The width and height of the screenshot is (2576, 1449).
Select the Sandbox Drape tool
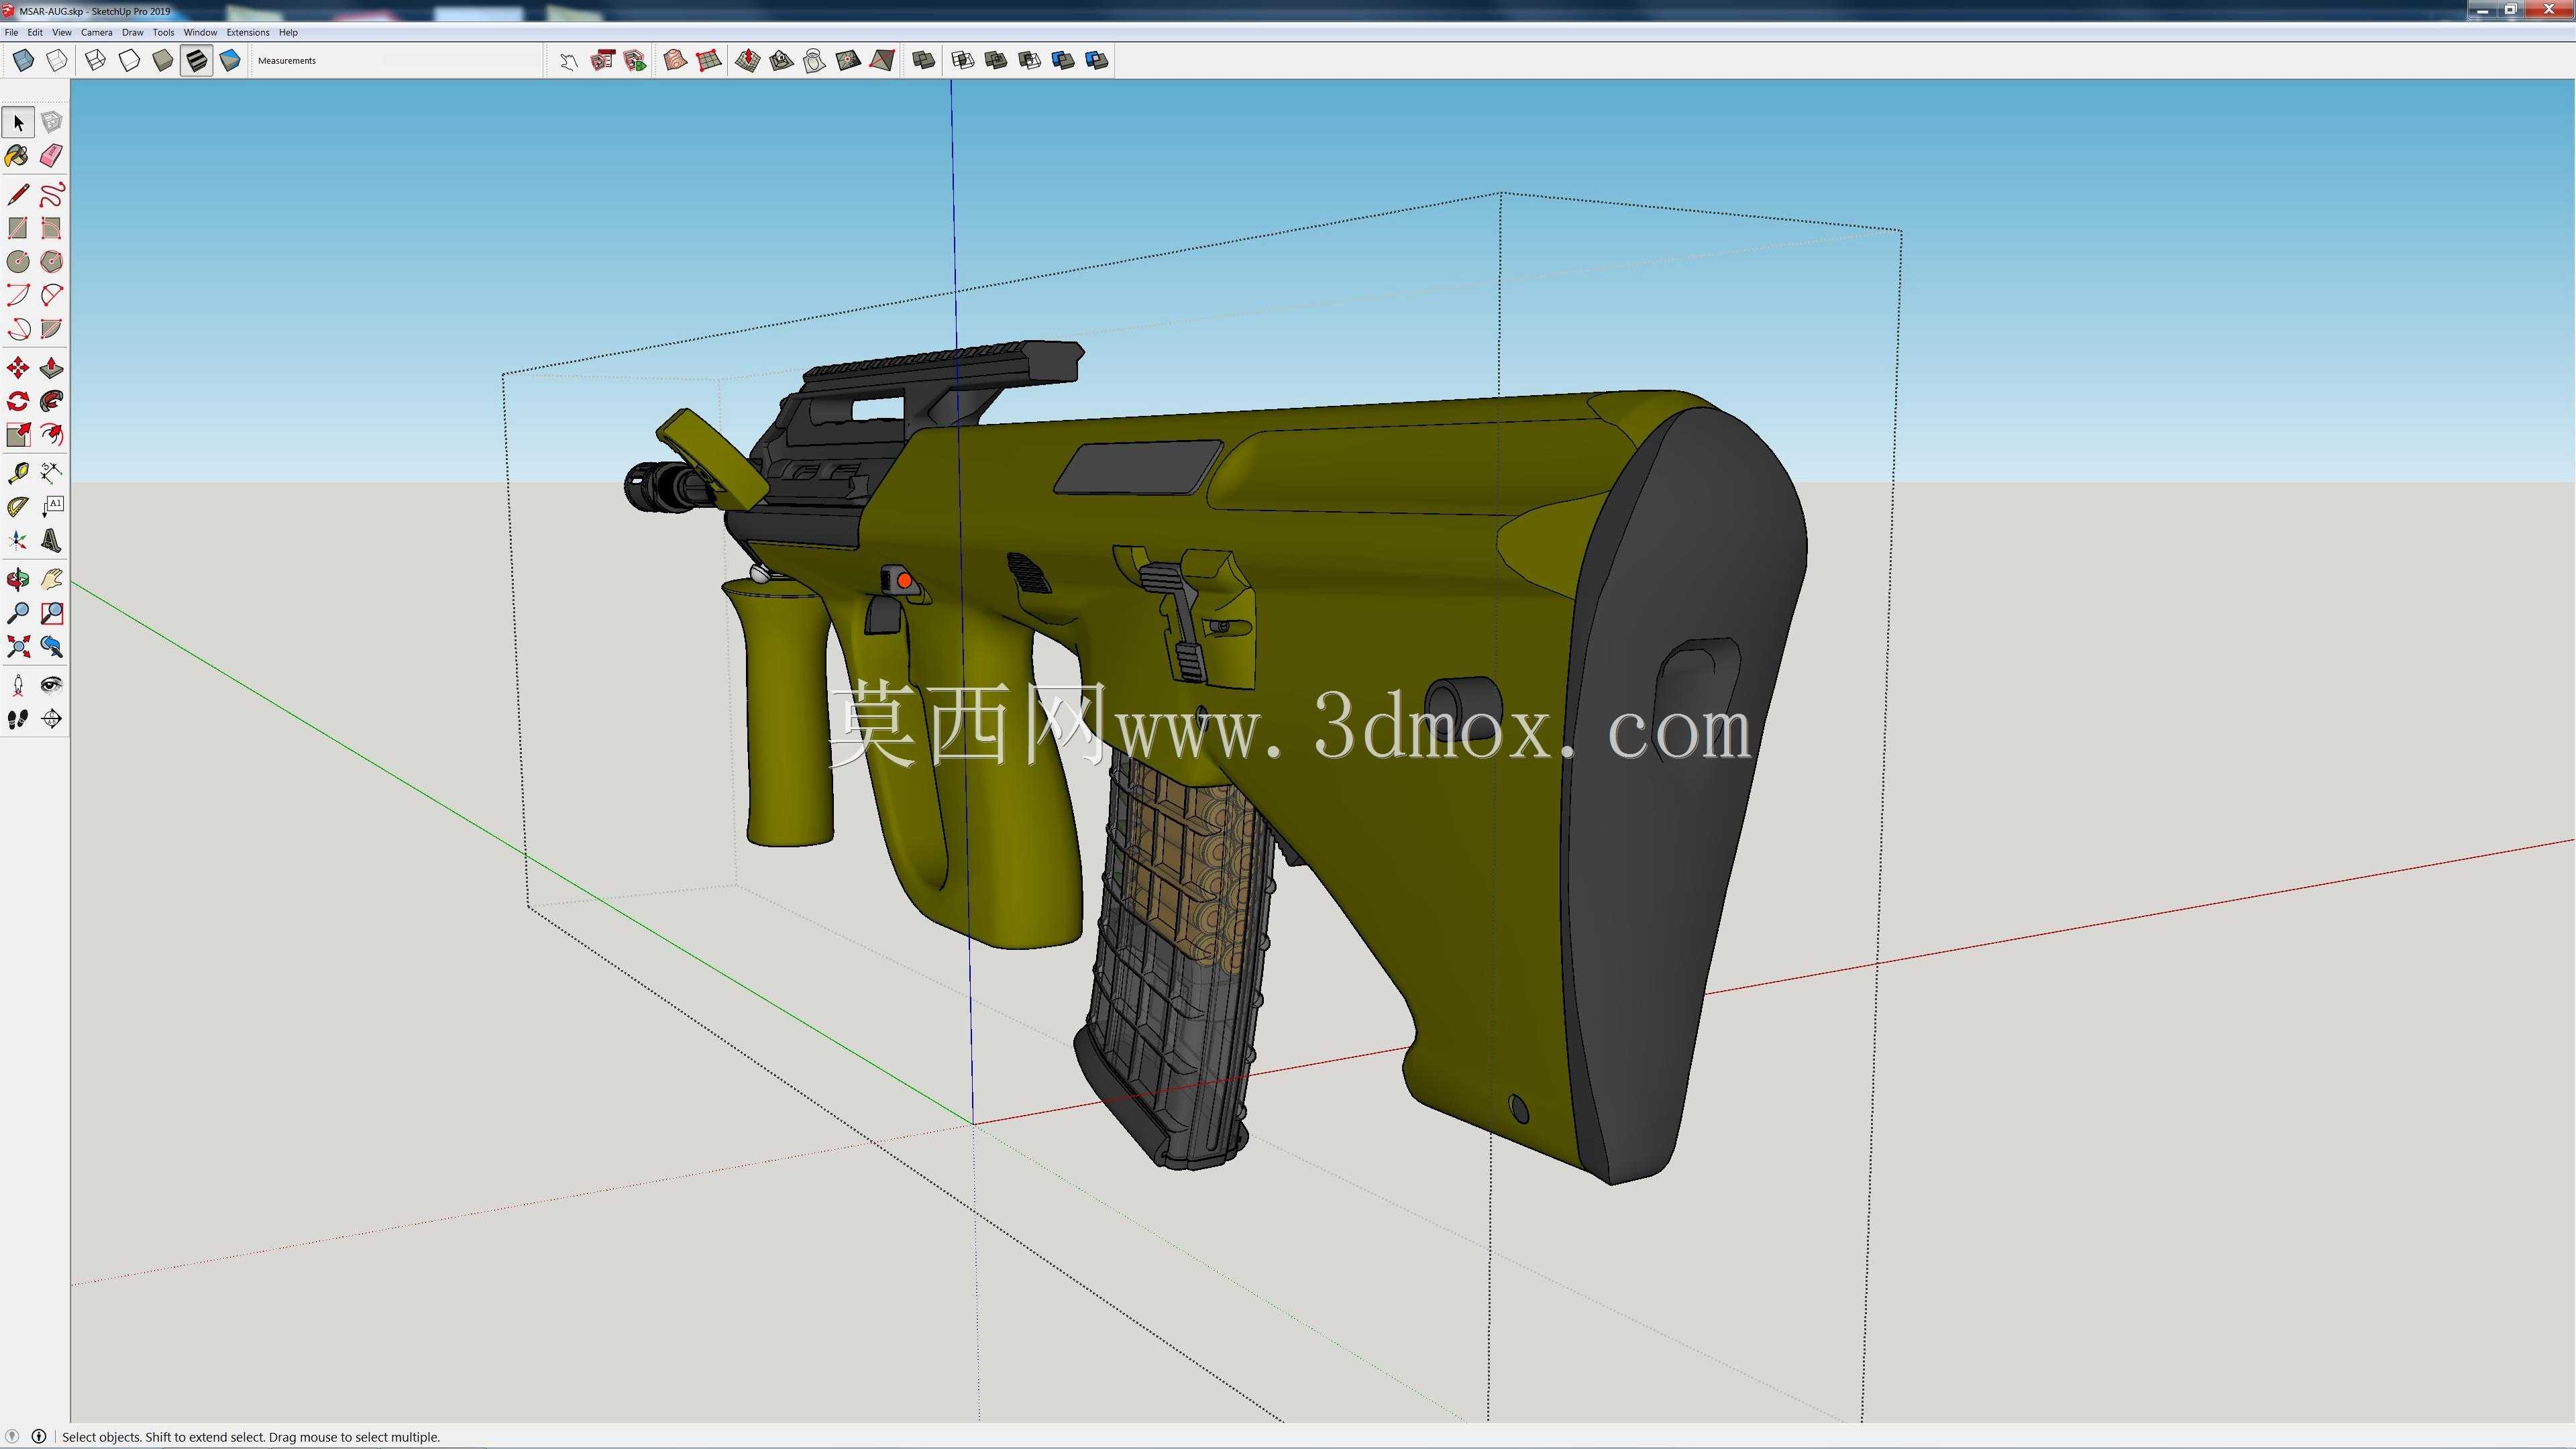(x=815, y=61)
